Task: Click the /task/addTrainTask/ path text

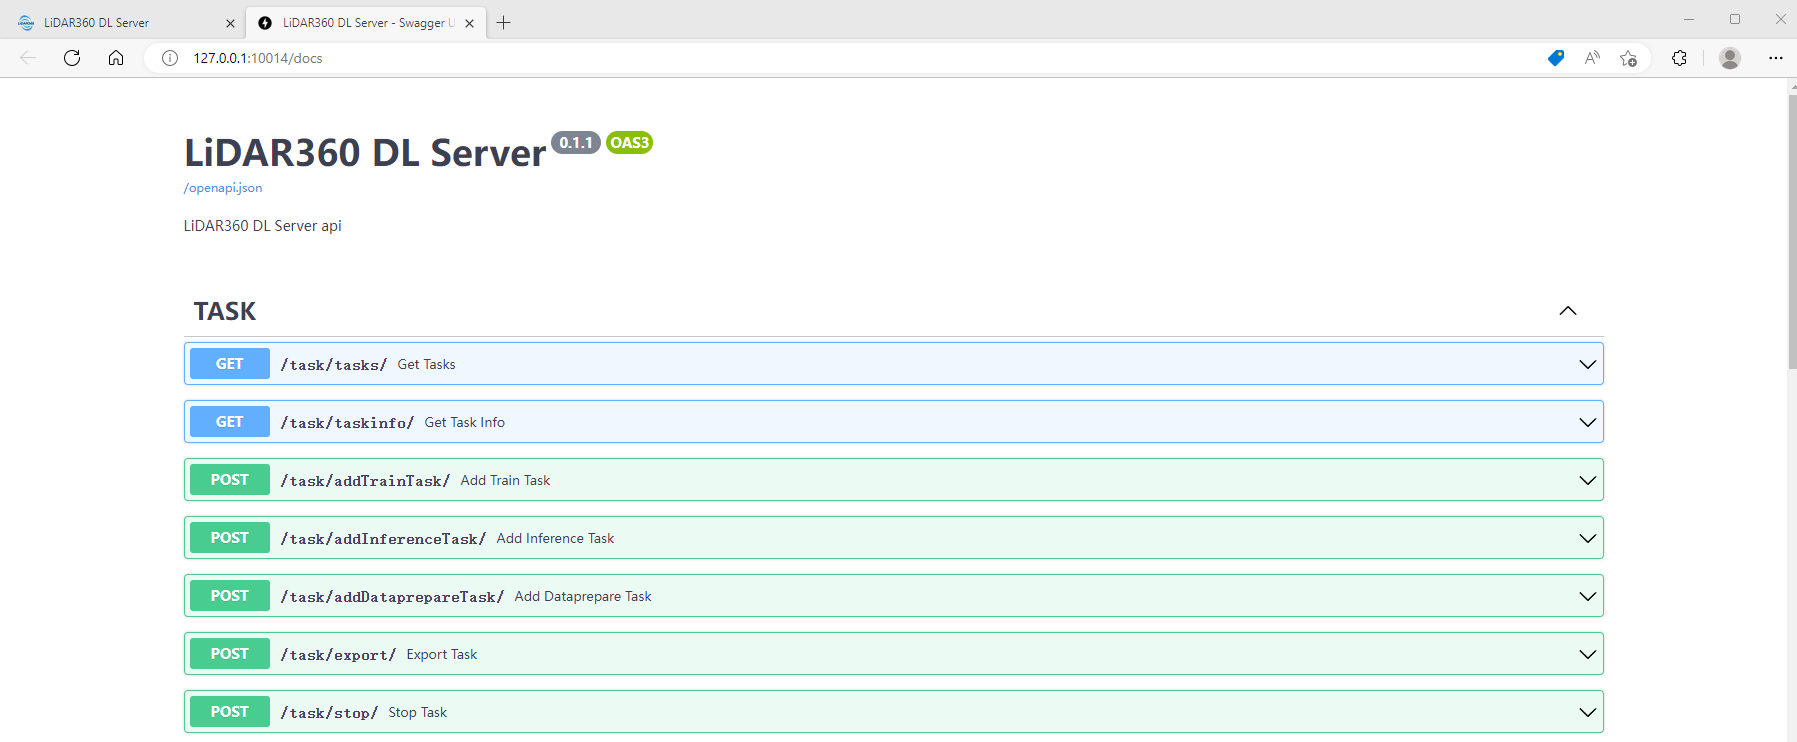Action: coord(365,481)
